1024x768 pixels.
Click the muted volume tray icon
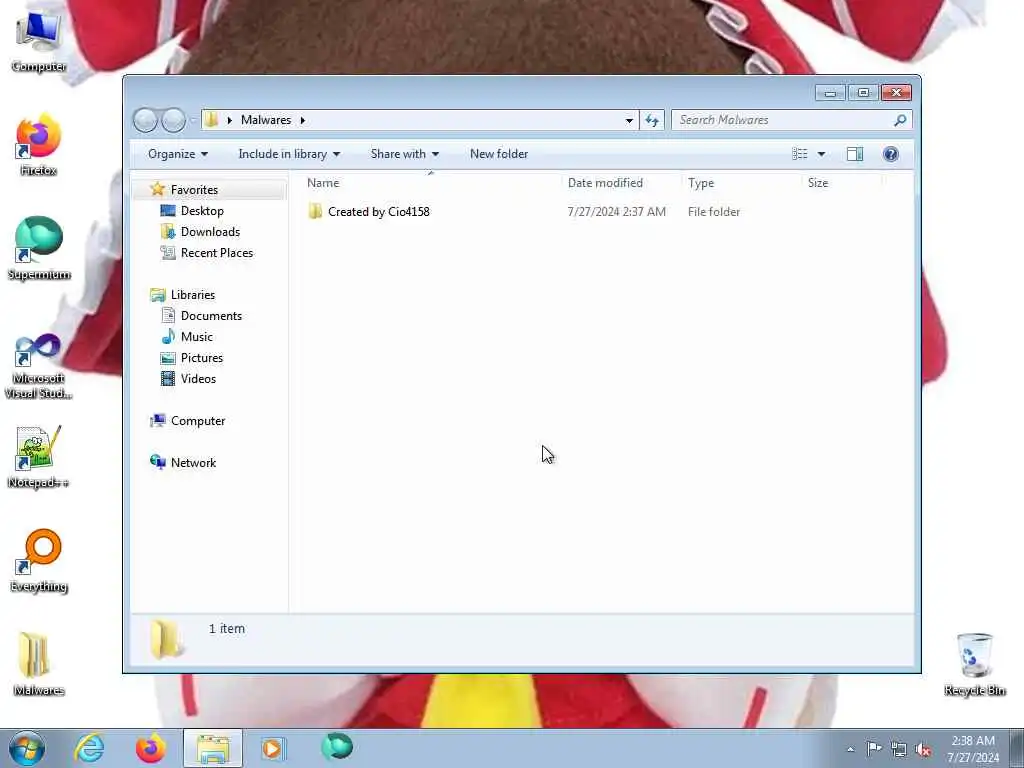(x=923, y=749)
